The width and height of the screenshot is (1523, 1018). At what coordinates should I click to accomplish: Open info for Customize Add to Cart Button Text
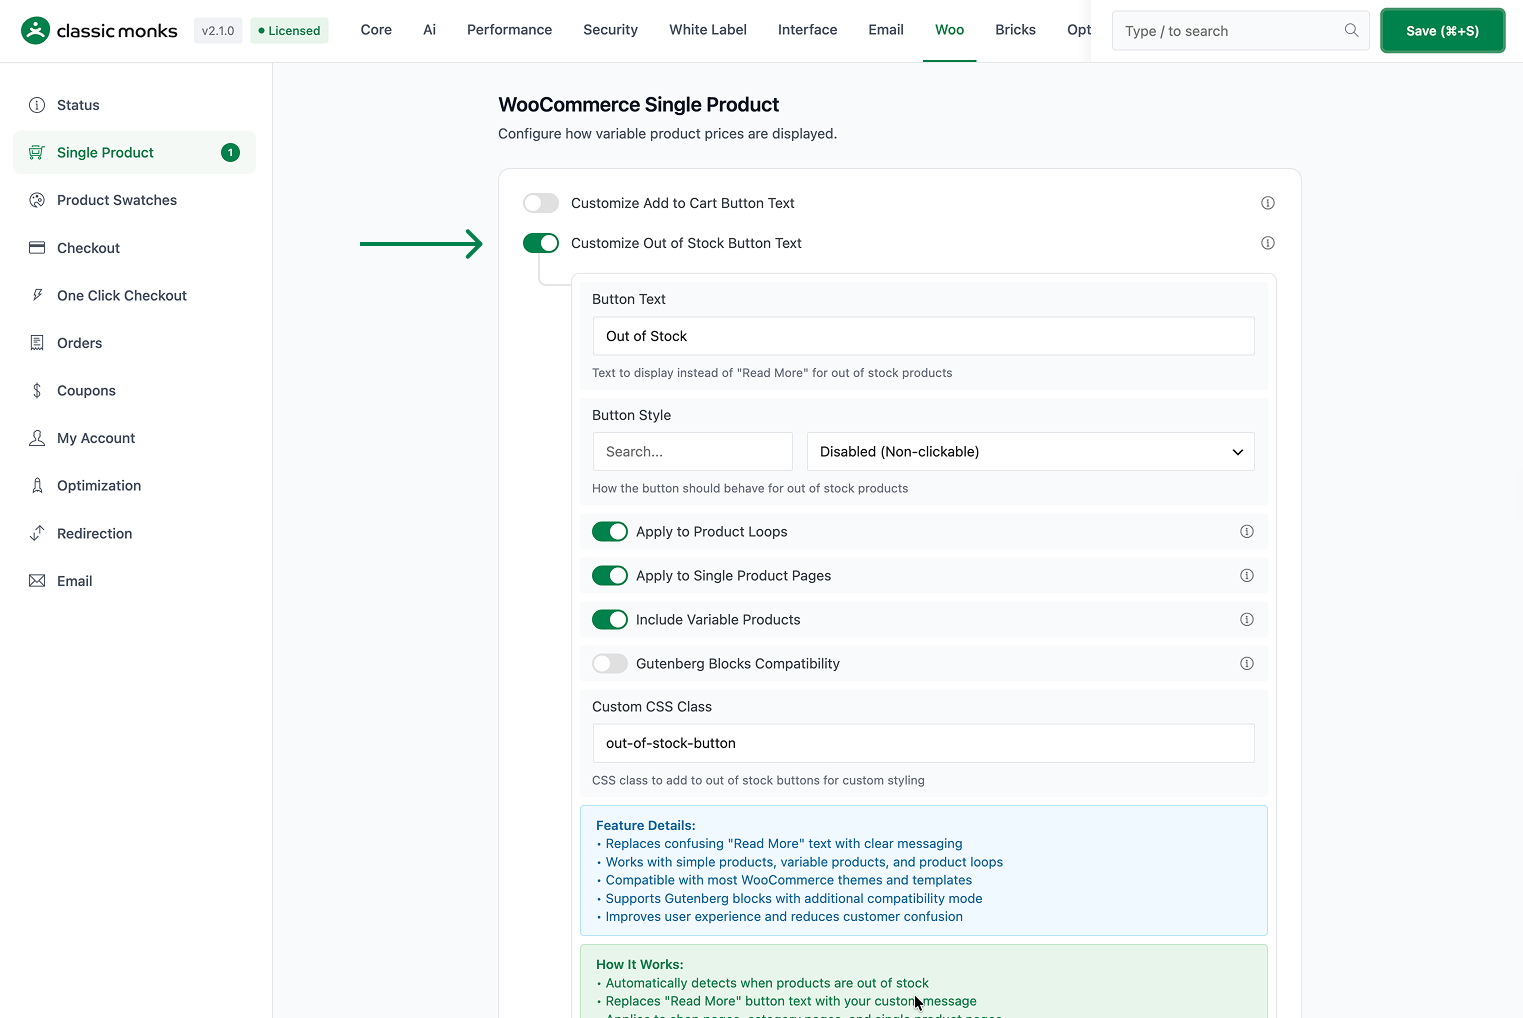(x=1268, y=203)
